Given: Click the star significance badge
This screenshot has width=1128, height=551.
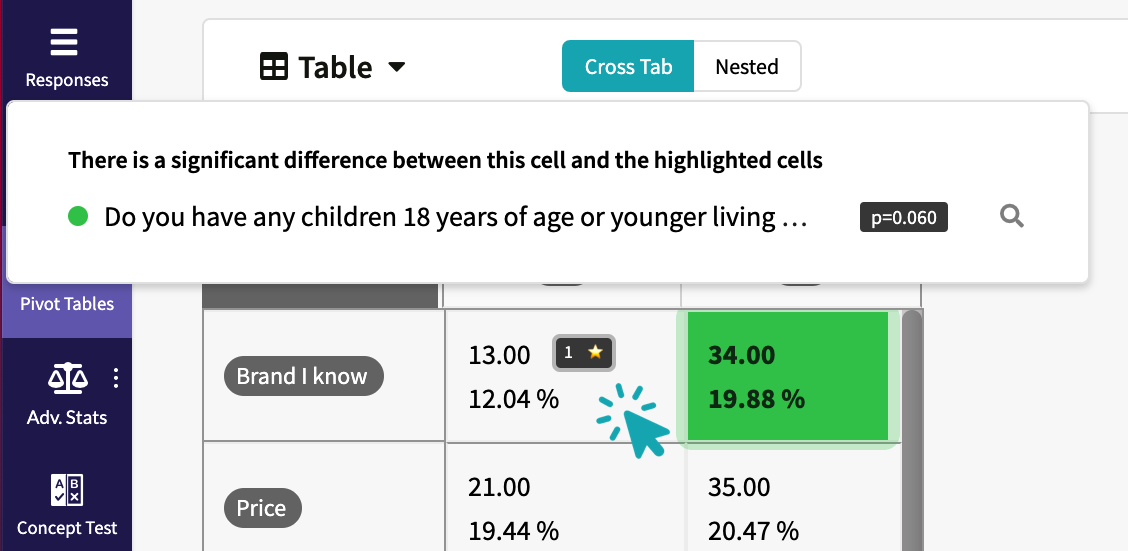Looking at the screenshot, I should (x=583, y=352).
